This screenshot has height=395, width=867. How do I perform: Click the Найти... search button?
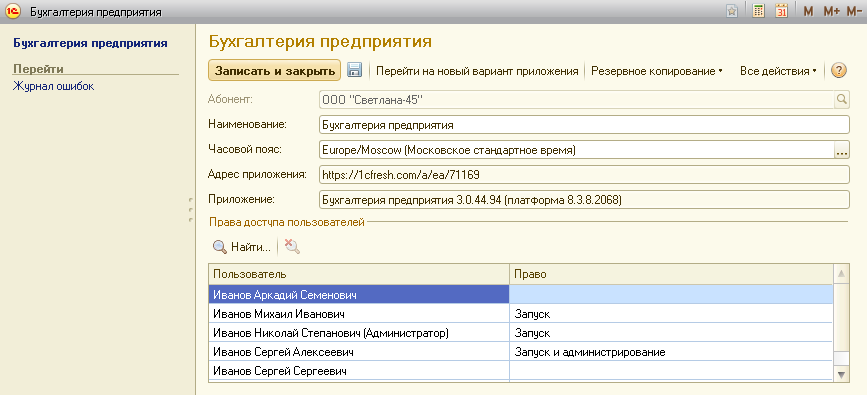(242, 247)
